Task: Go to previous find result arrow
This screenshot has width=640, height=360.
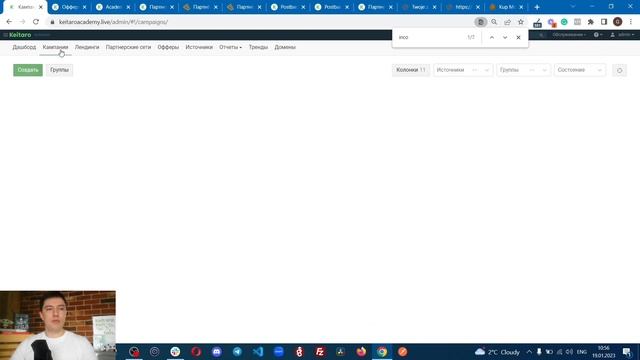Action: point(492,38)
